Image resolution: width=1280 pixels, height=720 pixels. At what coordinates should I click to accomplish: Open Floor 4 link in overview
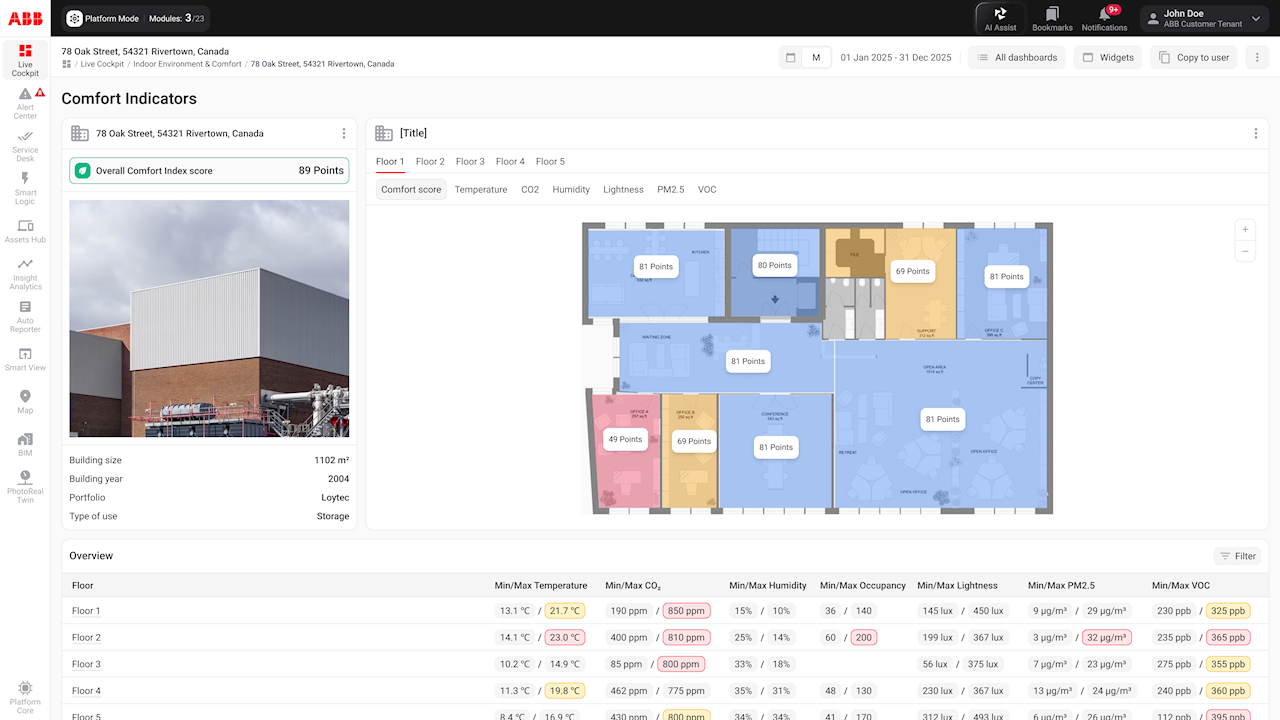[86, 691]
